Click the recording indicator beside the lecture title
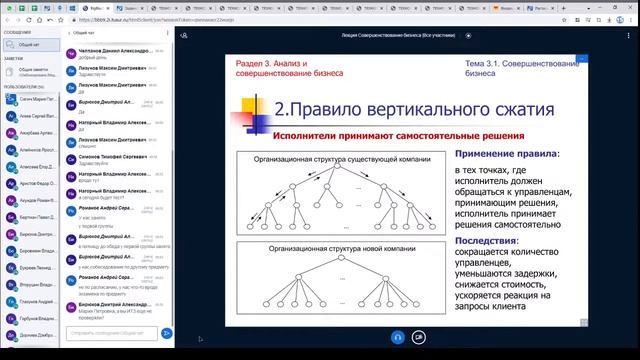 coord(468,36)
